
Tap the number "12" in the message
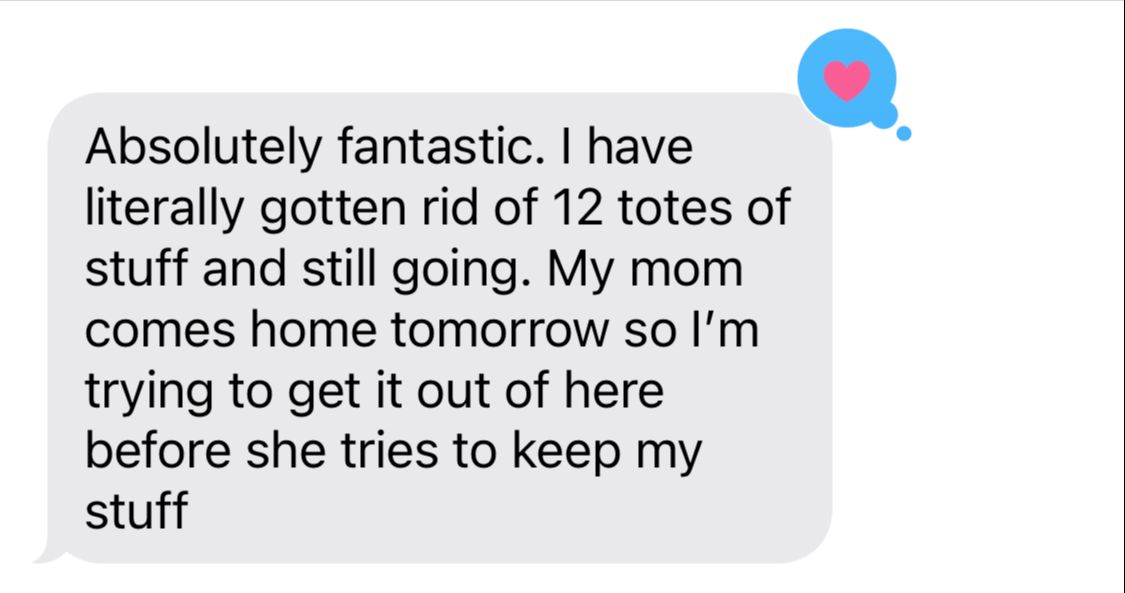578,210
